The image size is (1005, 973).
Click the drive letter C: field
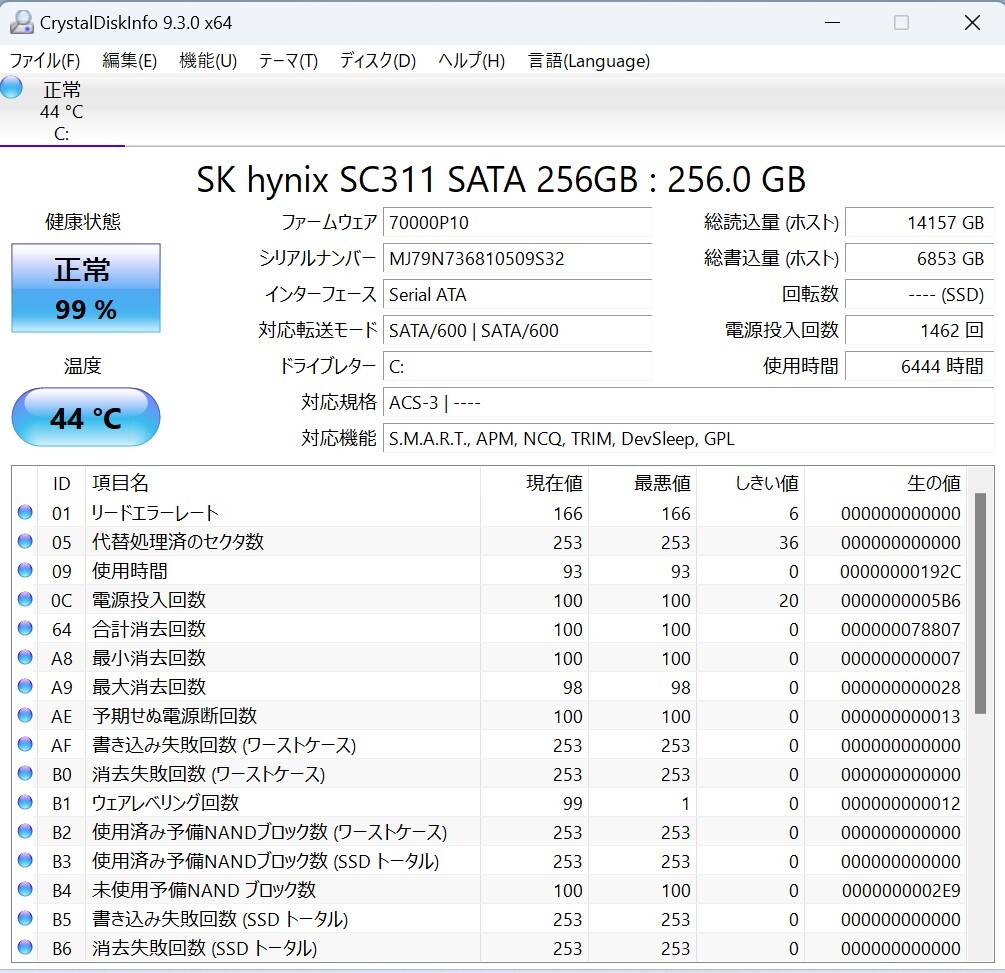point(517,366)
